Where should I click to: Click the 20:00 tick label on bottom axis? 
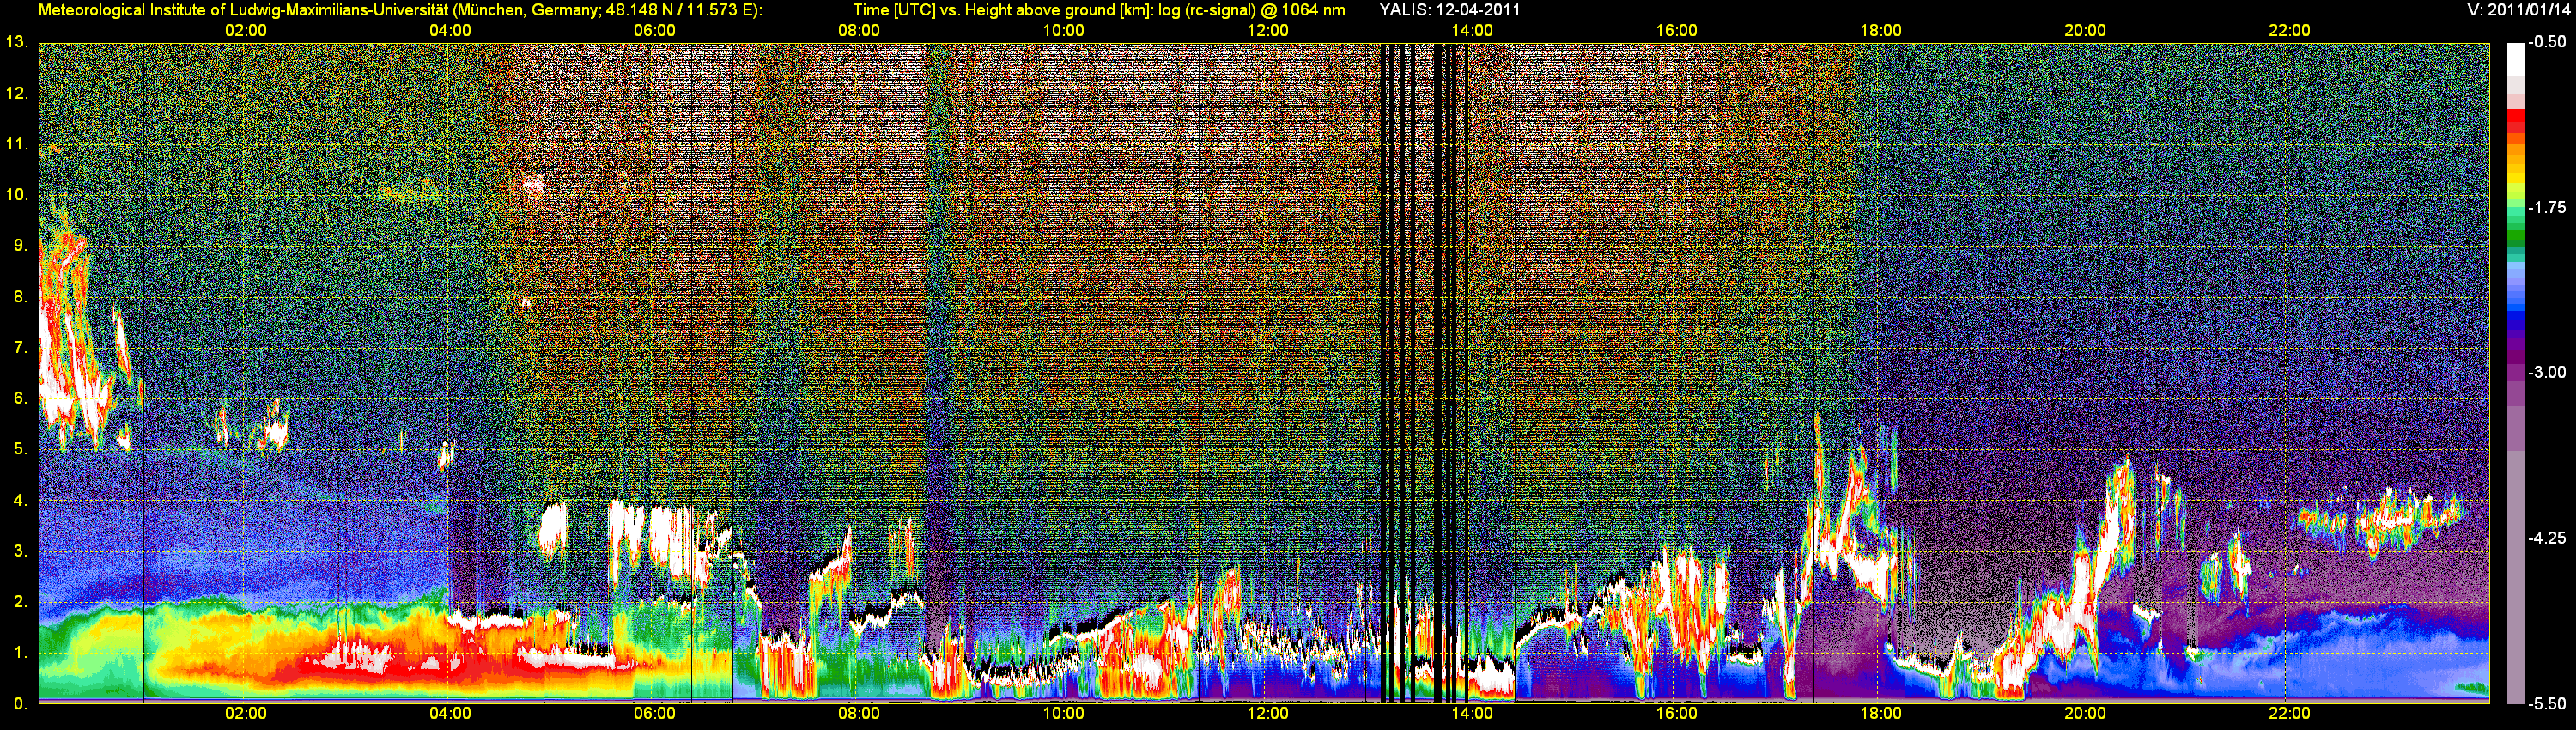coord(2085,714)
